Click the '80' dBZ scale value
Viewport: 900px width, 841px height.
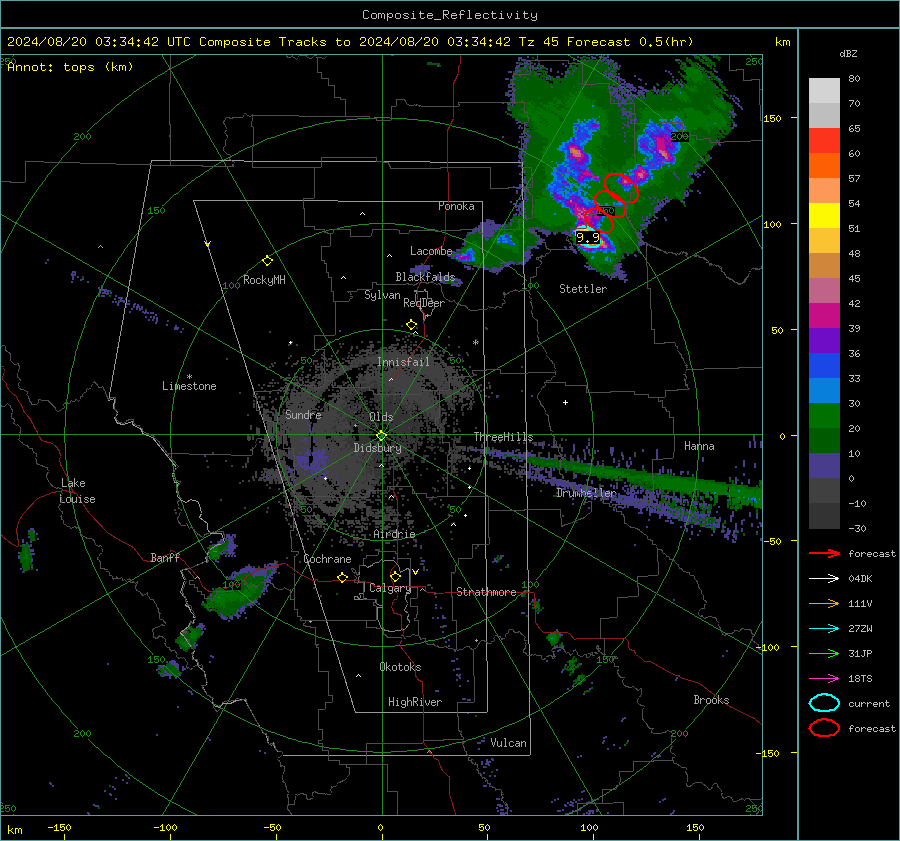854,79
